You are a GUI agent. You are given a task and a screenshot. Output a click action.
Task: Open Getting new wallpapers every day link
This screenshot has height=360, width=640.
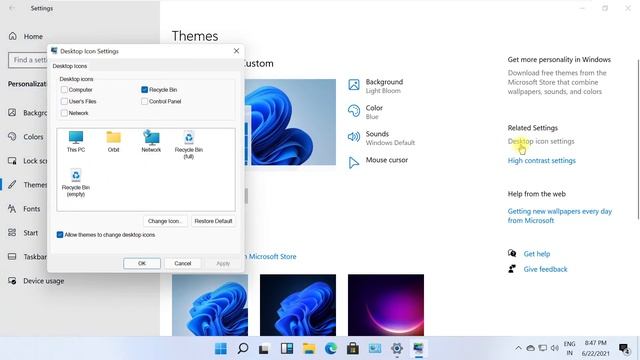click(x=560, y=216)
